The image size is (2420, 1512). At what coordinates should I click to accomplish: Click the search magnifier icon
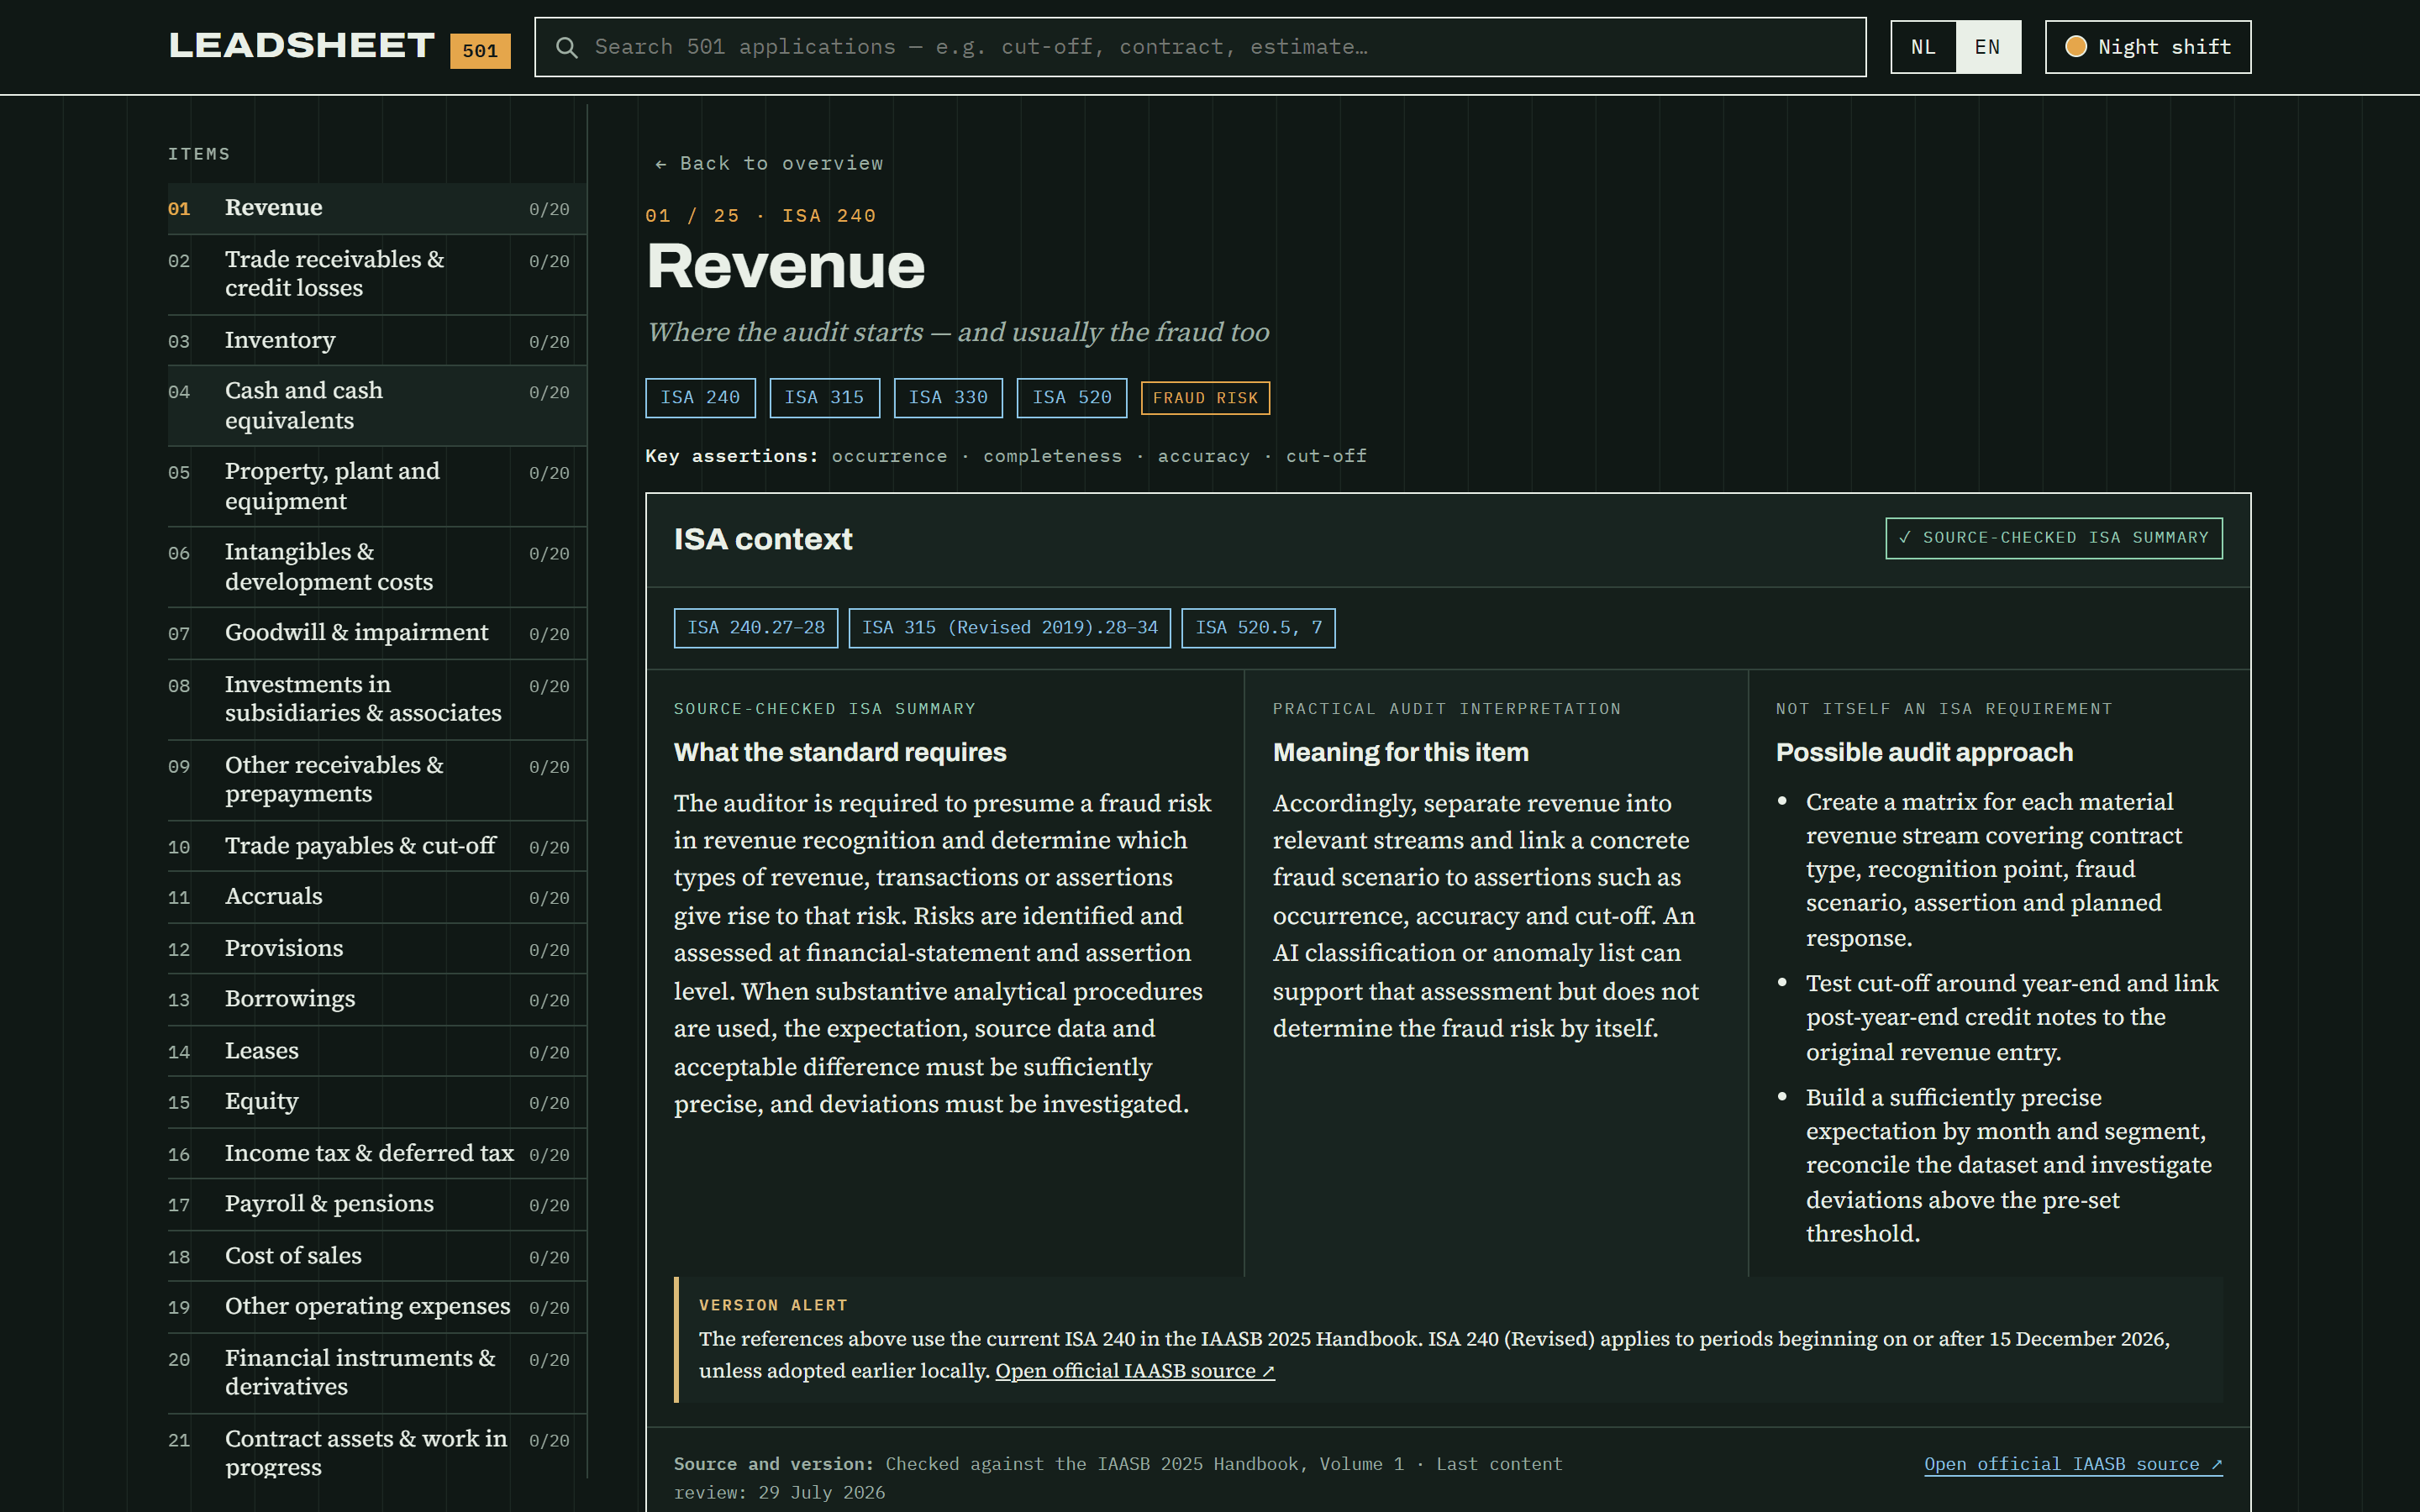point(566,47)
